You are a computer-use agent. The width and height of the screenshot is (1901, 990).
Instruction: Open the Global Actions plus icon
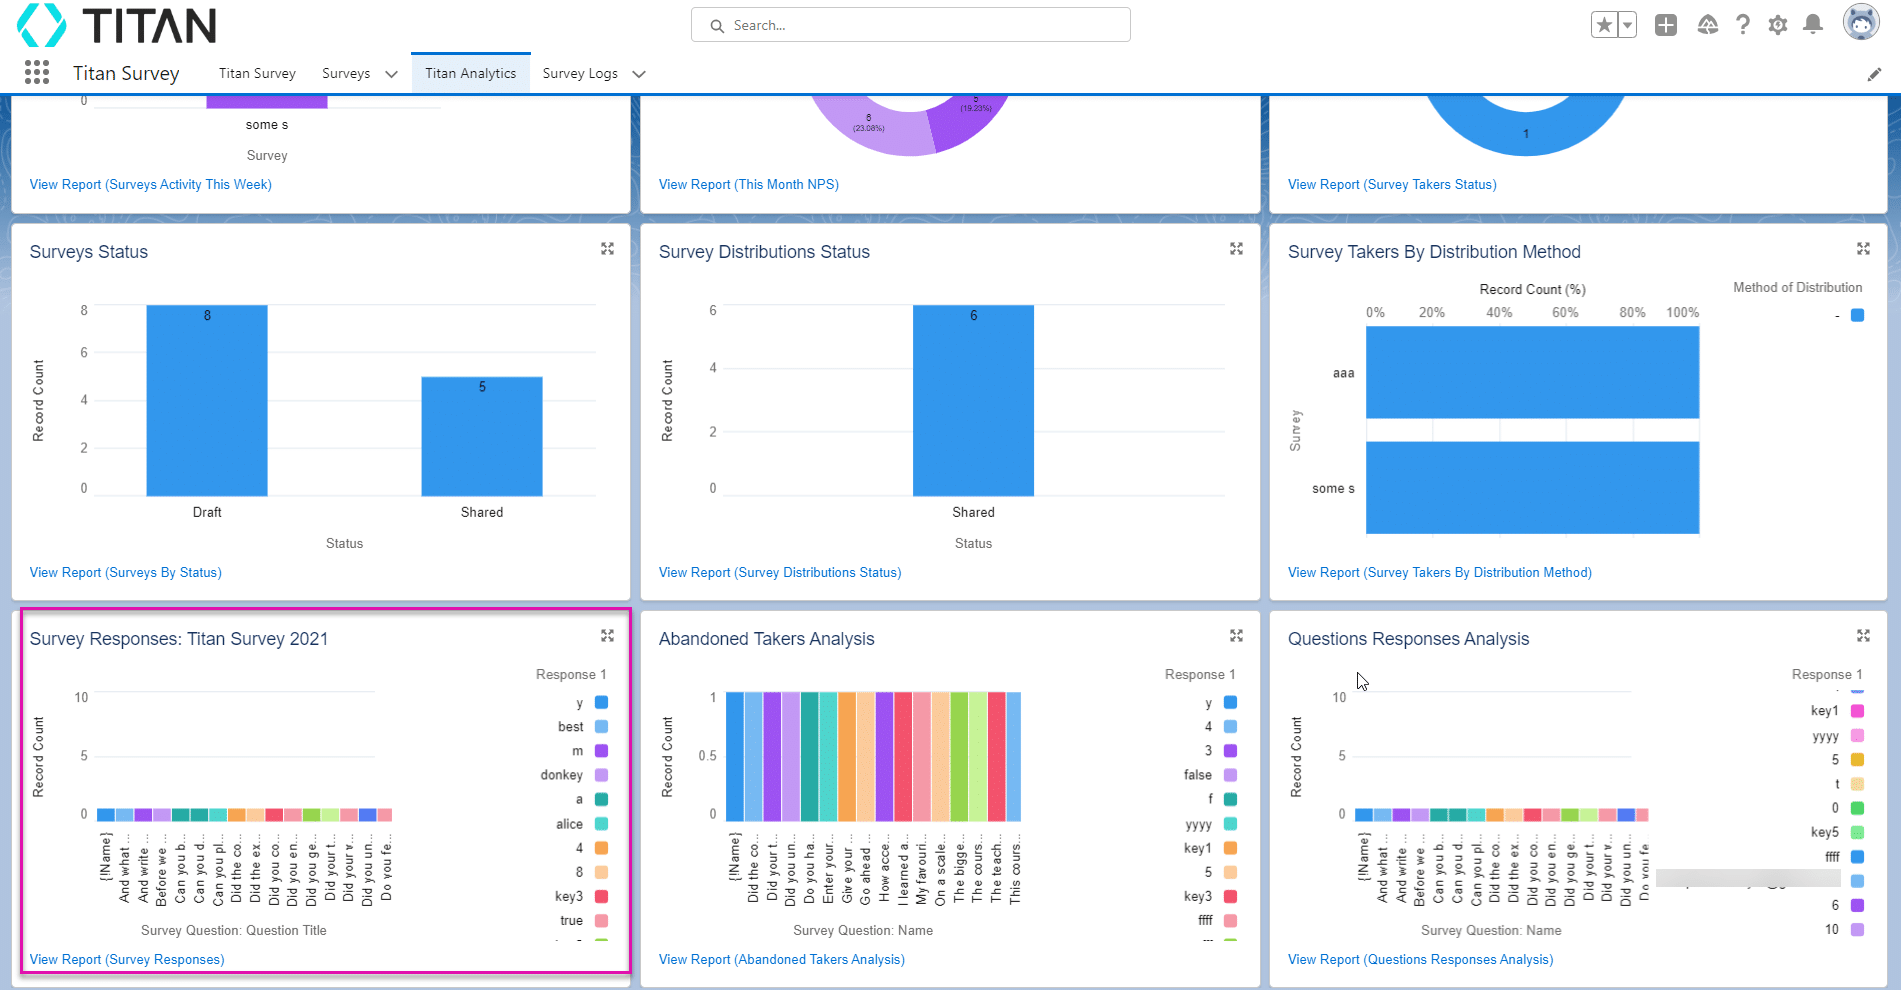(1665, 25)
